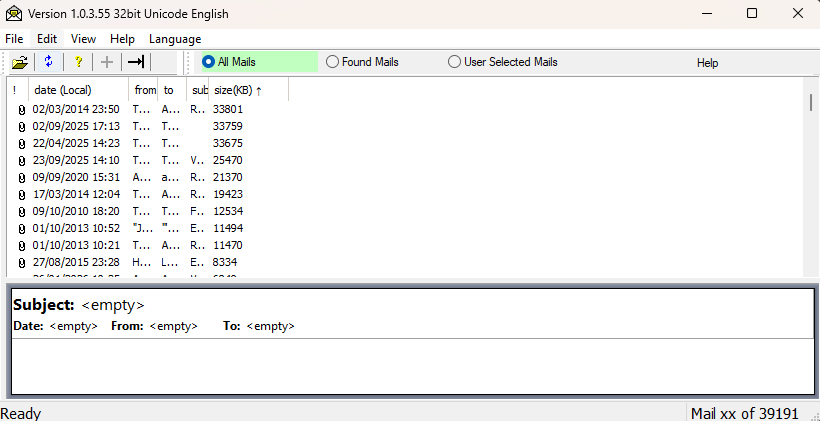Click attachment icon of 17/03/2014 12:04 mail
Screen dimensions: 820x421
pos(21,195)
